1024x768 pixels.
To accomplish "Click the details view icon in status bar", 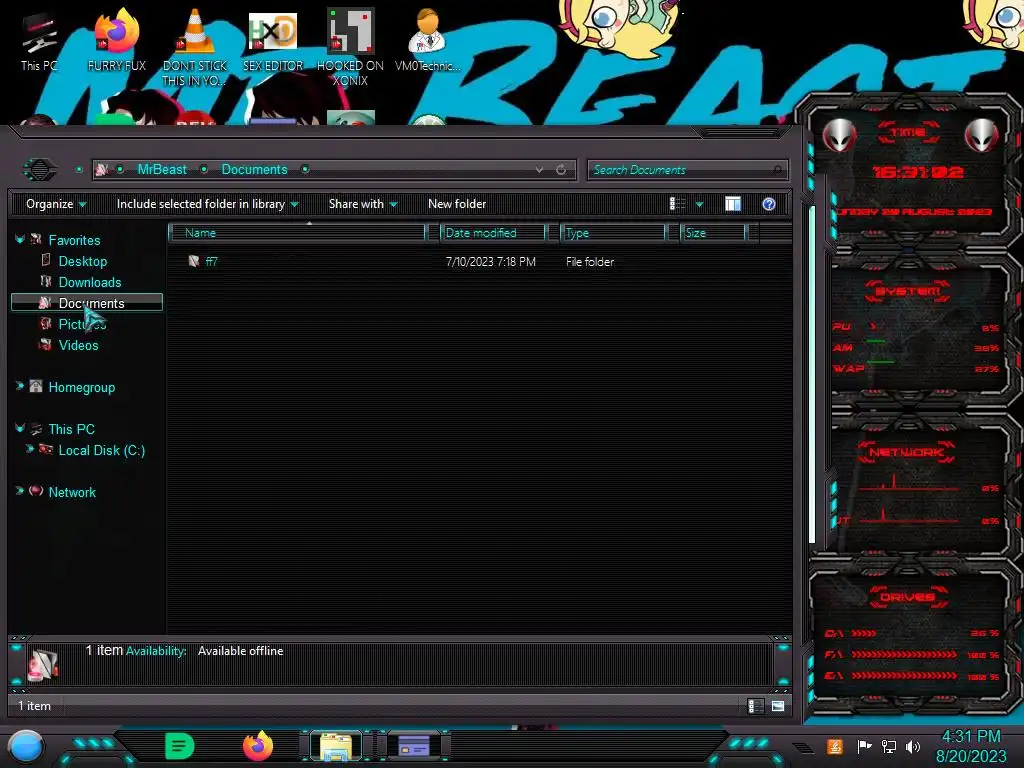I will point(756,706).
